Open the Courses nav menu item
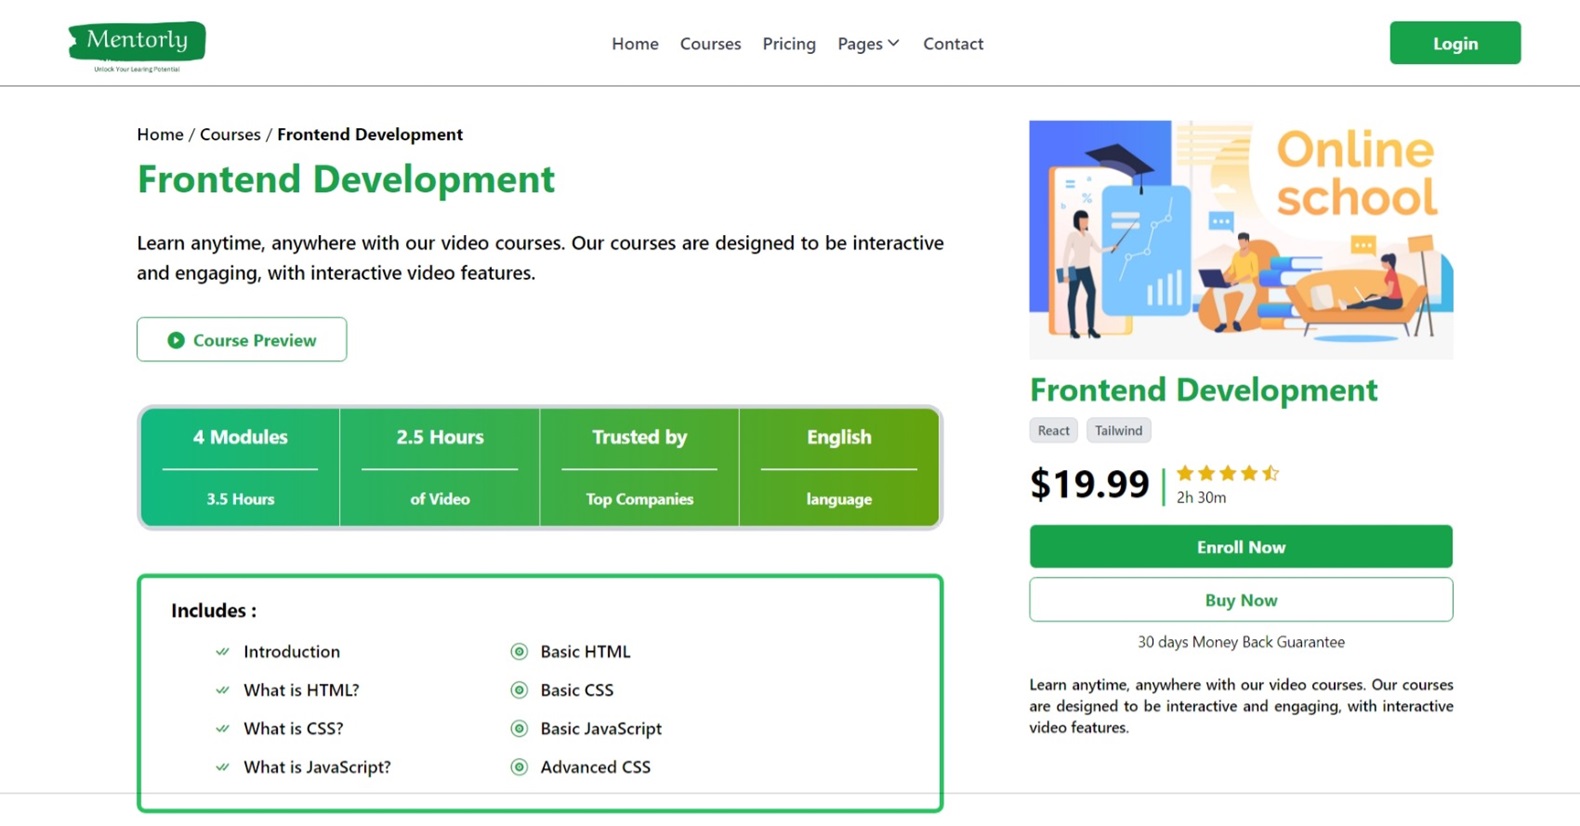This screenshot has width=1580, height=826. click(710, 44)
